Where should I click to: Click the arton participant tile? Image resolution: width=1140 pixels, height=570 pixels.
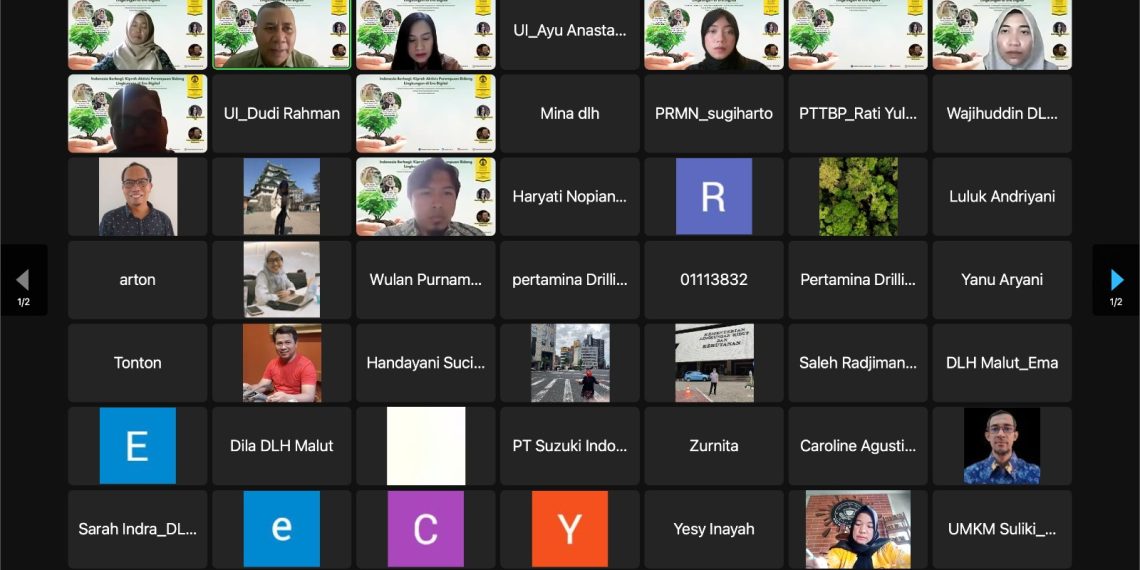[x=137, y=280]
